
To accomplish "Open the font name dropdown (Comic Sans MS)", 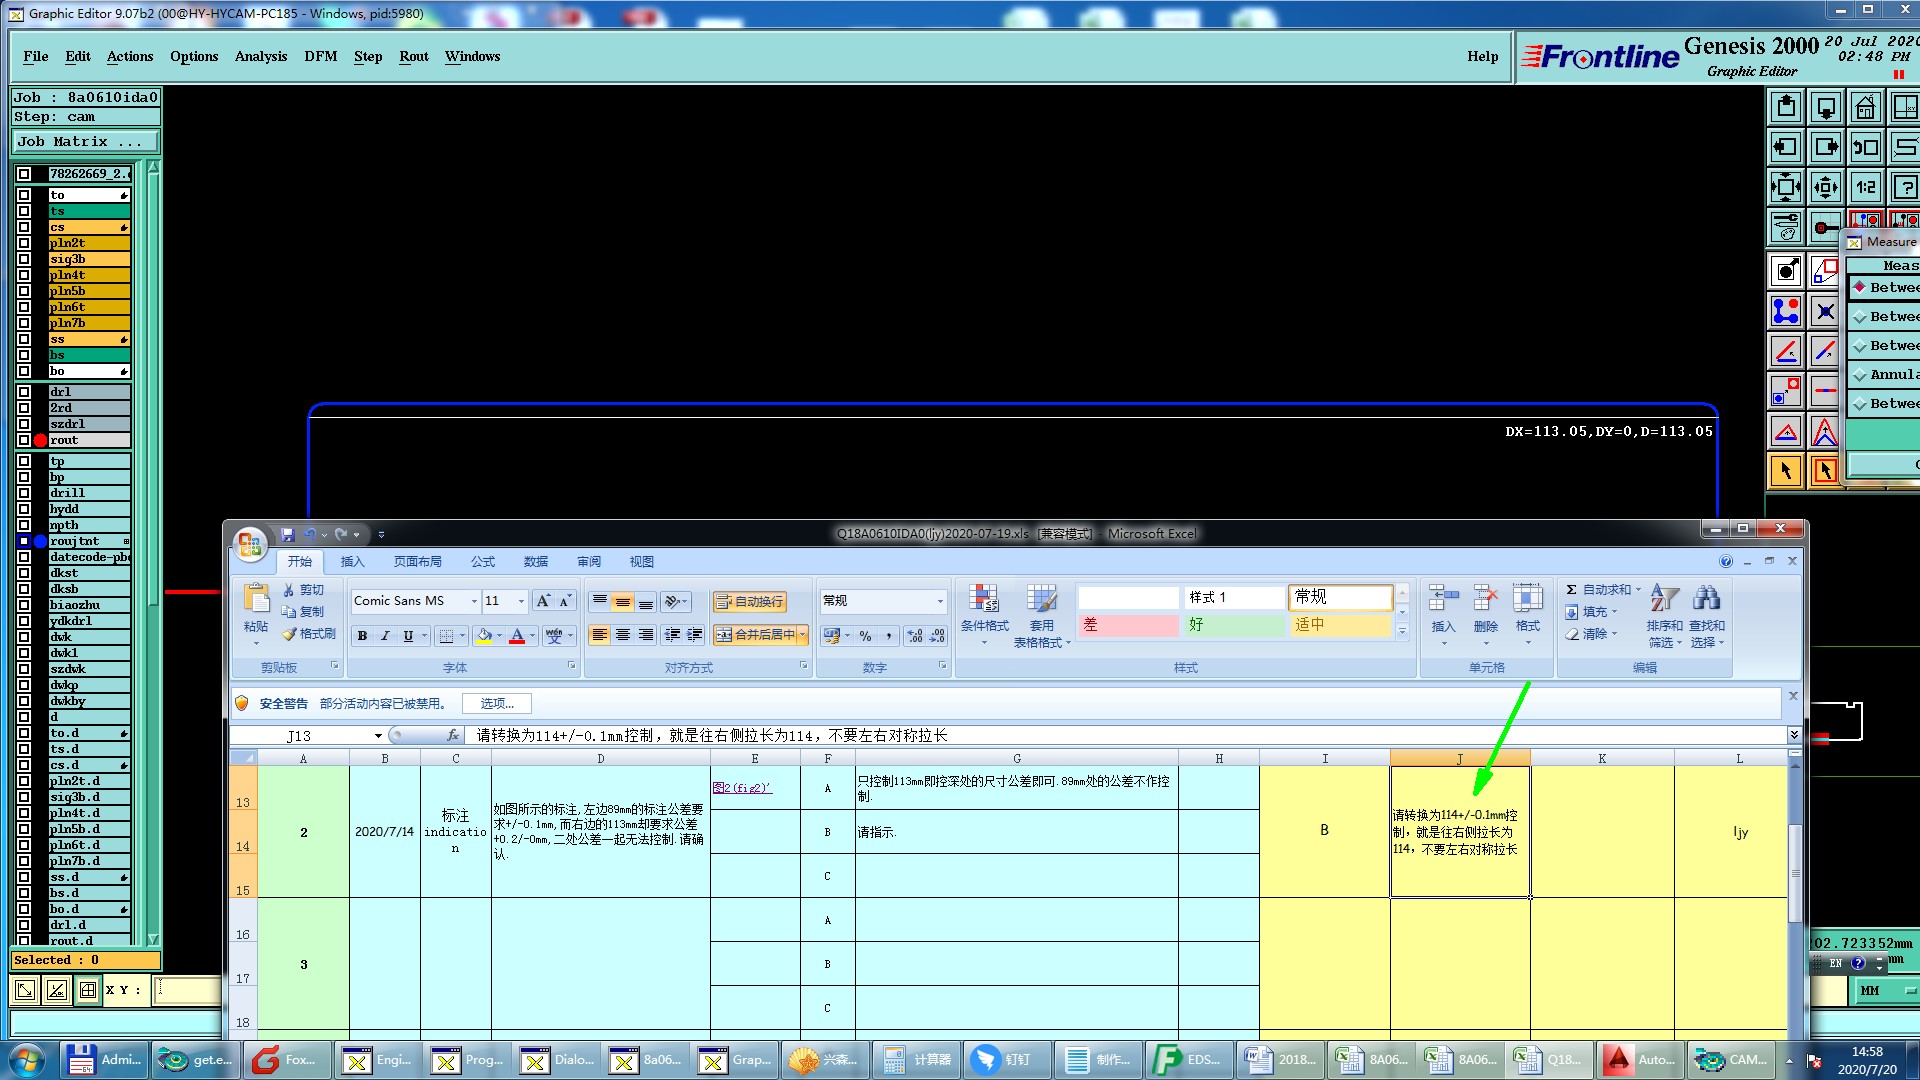I will tap(474, 601).
